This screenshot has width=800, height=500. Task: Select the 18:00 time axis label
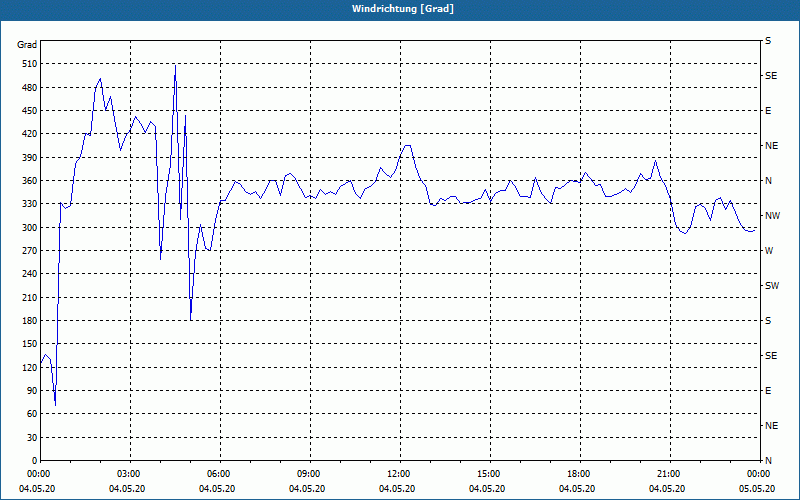(579, 474)
